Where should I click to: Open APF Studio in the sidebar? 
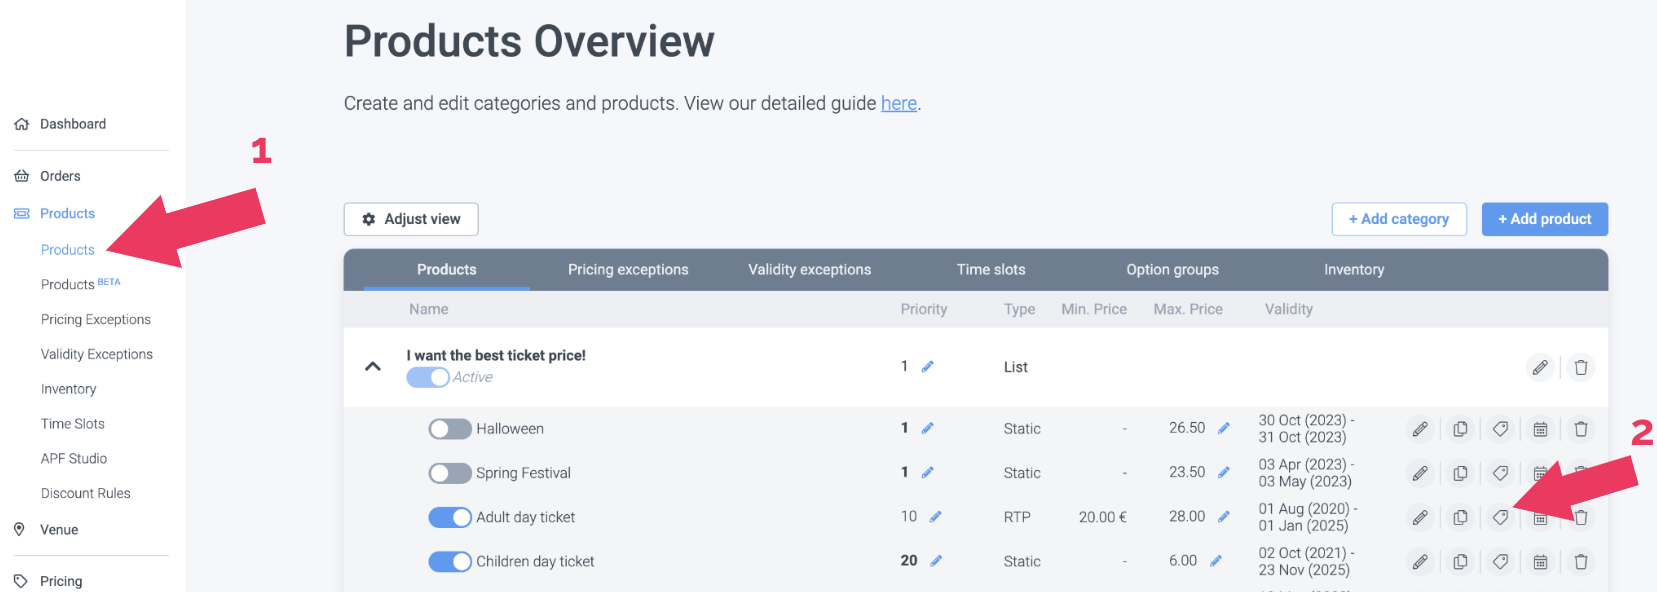(x=74, y=459)
